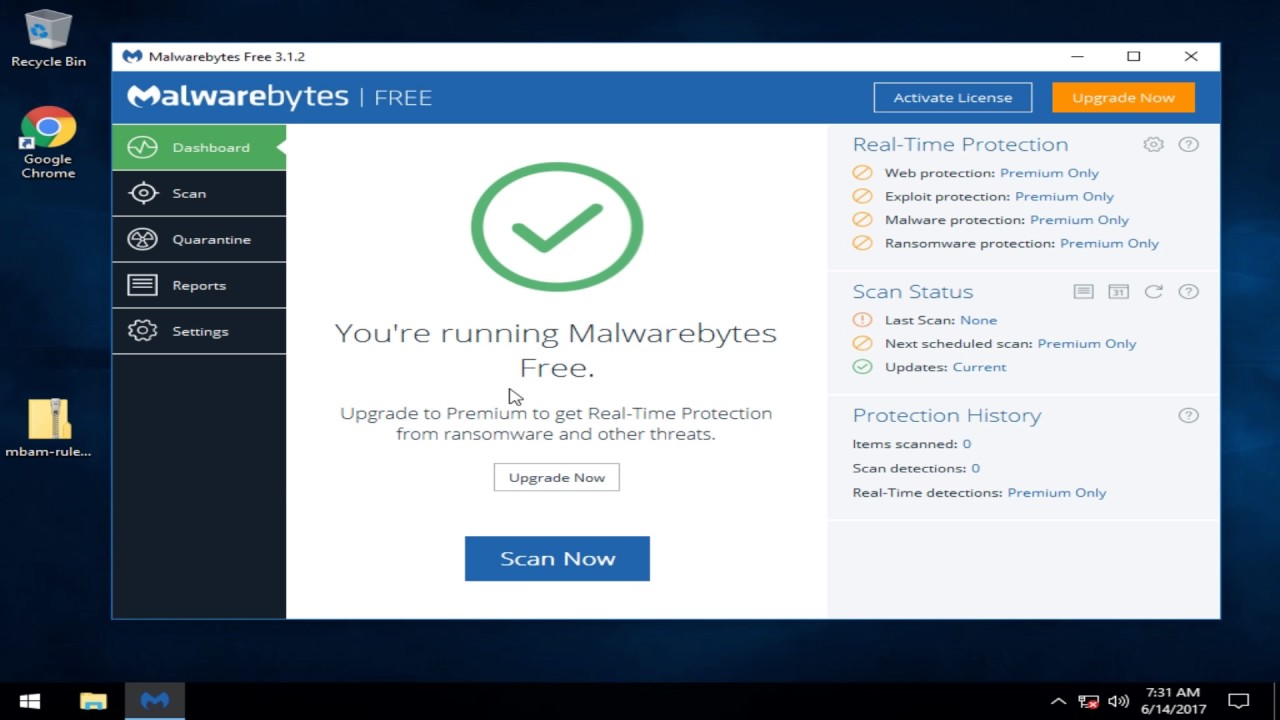Click Real-Time Protection help icon

coord(1188,144)
